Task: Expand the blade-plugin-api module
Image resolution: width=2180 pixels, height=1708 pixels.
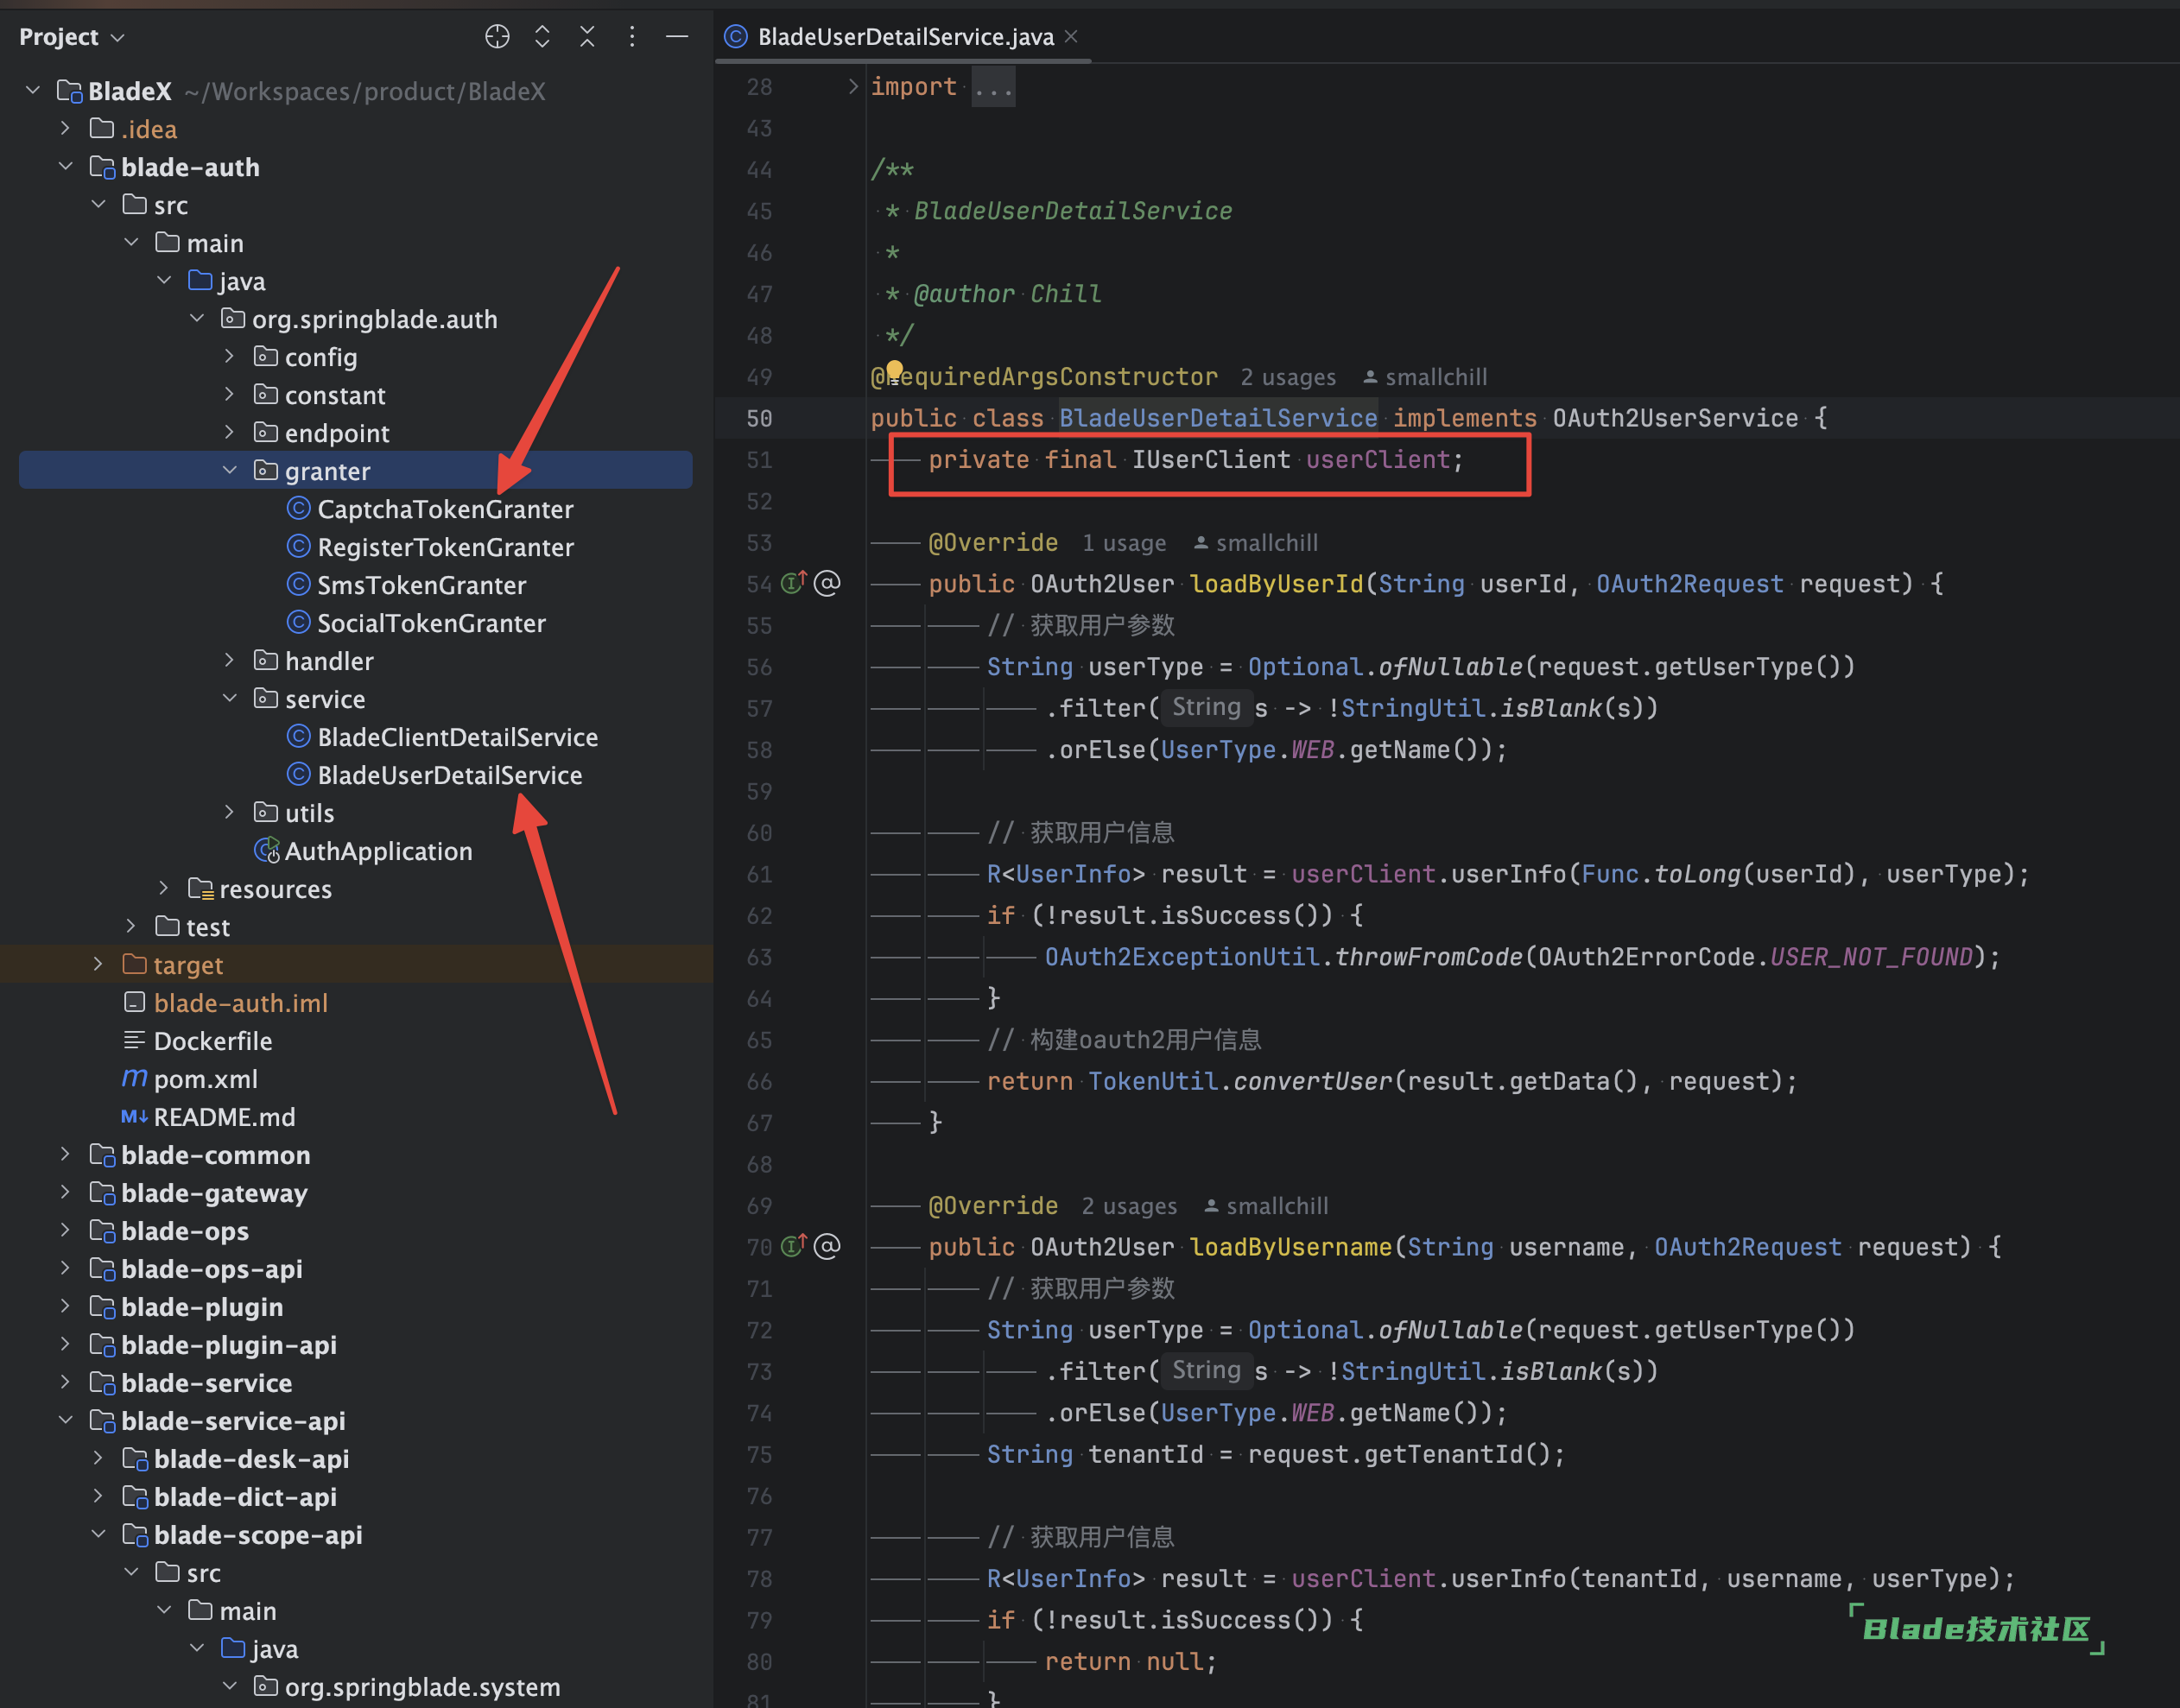Action: pyautogui.click(x=66, y=1345)
